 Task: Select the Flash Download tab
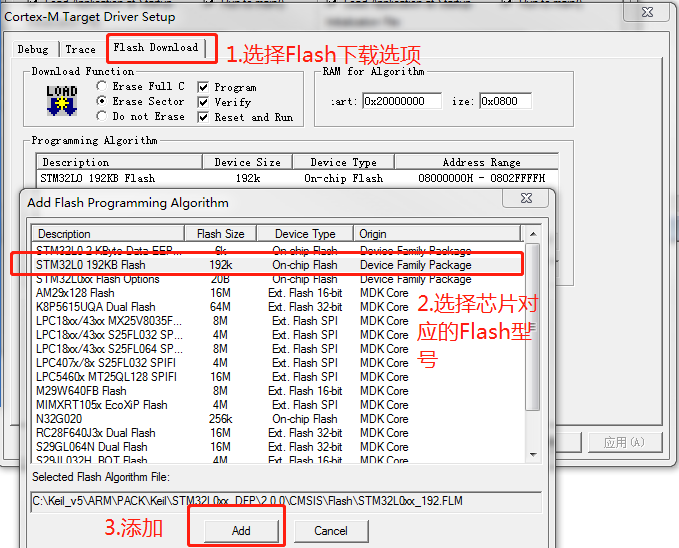(x=155, y=47)
